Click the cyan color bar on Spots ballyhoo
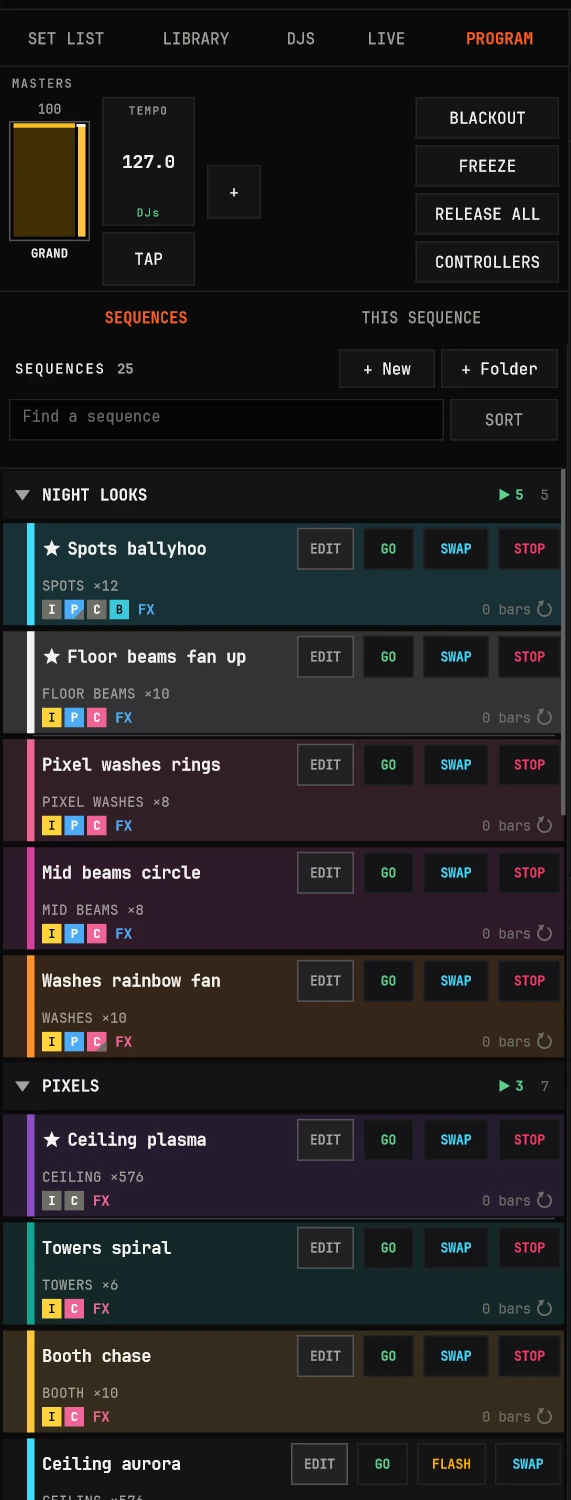Viewport: 571px width, 1500px height. click(x=31, y=574)
